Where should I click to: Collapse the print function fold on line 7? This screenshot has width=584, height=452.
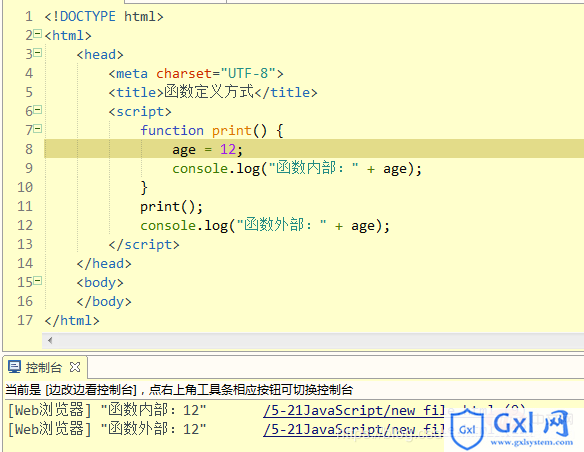coord(37,129)
